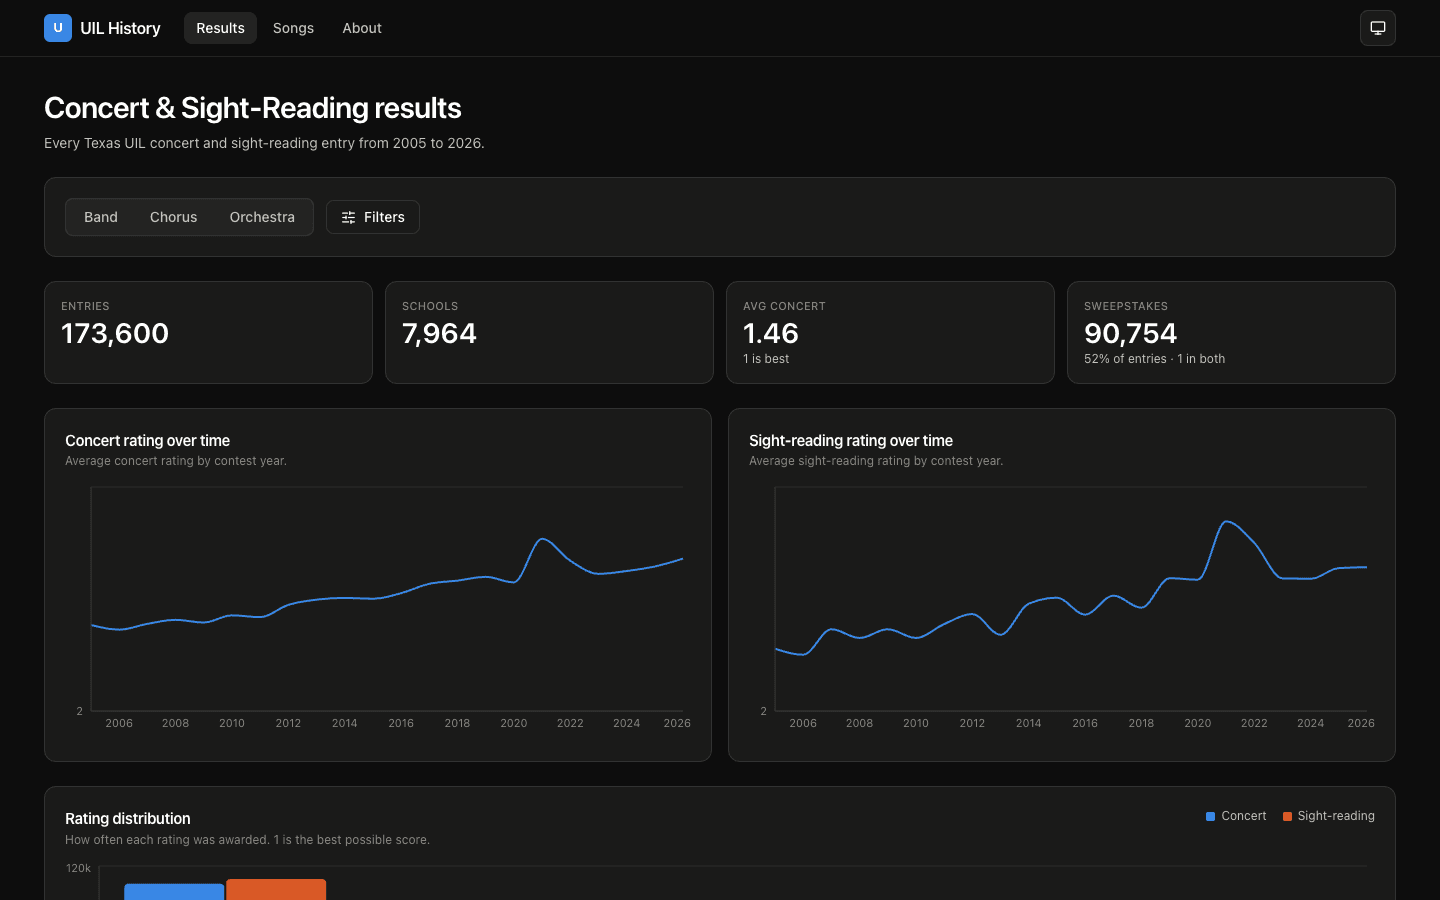Click the 'Concert & Sight-Reading results' page heading
The height and width of the screenshot is (900, 1440).
click(253, 108)
